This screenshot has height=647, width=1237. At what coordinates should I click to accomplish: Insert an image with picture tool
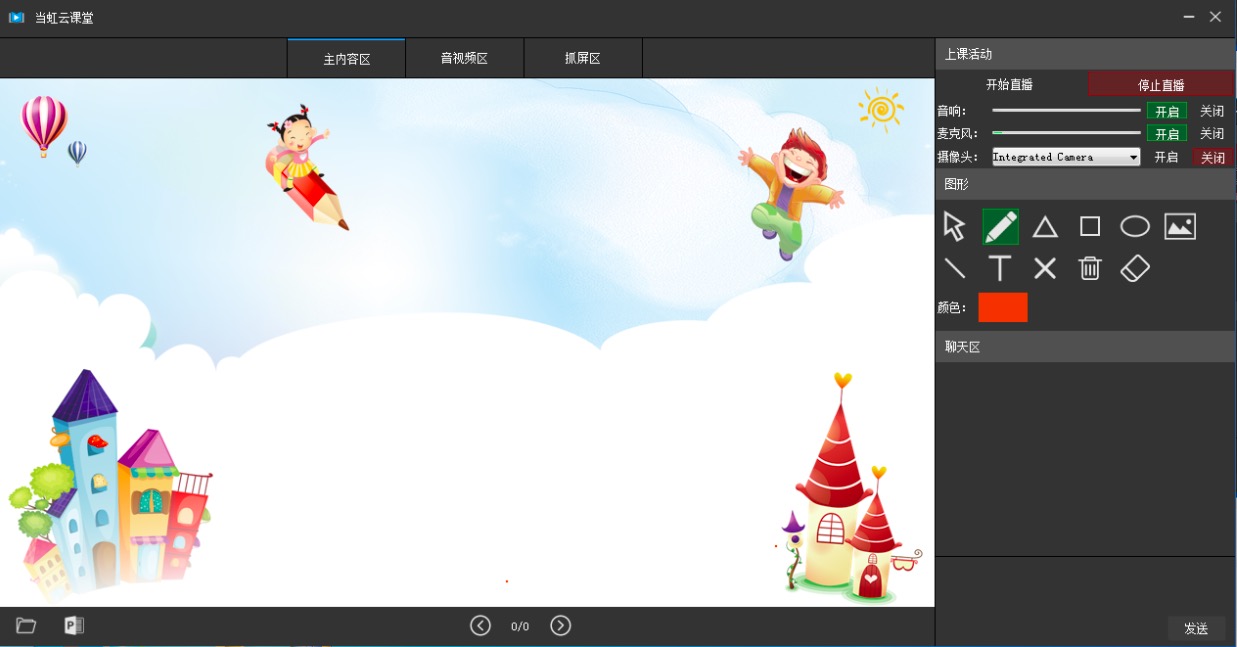1180,227
